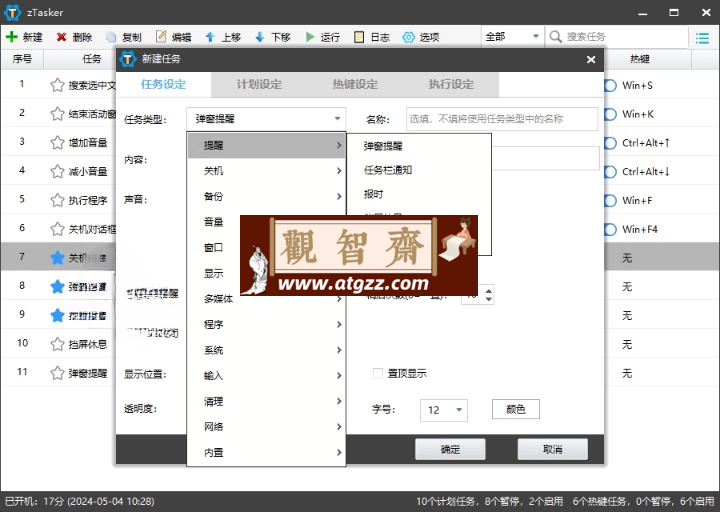Close the 新建任务 dialog
The height and width of the screenshot is (512, 720).
coord(591,59)
